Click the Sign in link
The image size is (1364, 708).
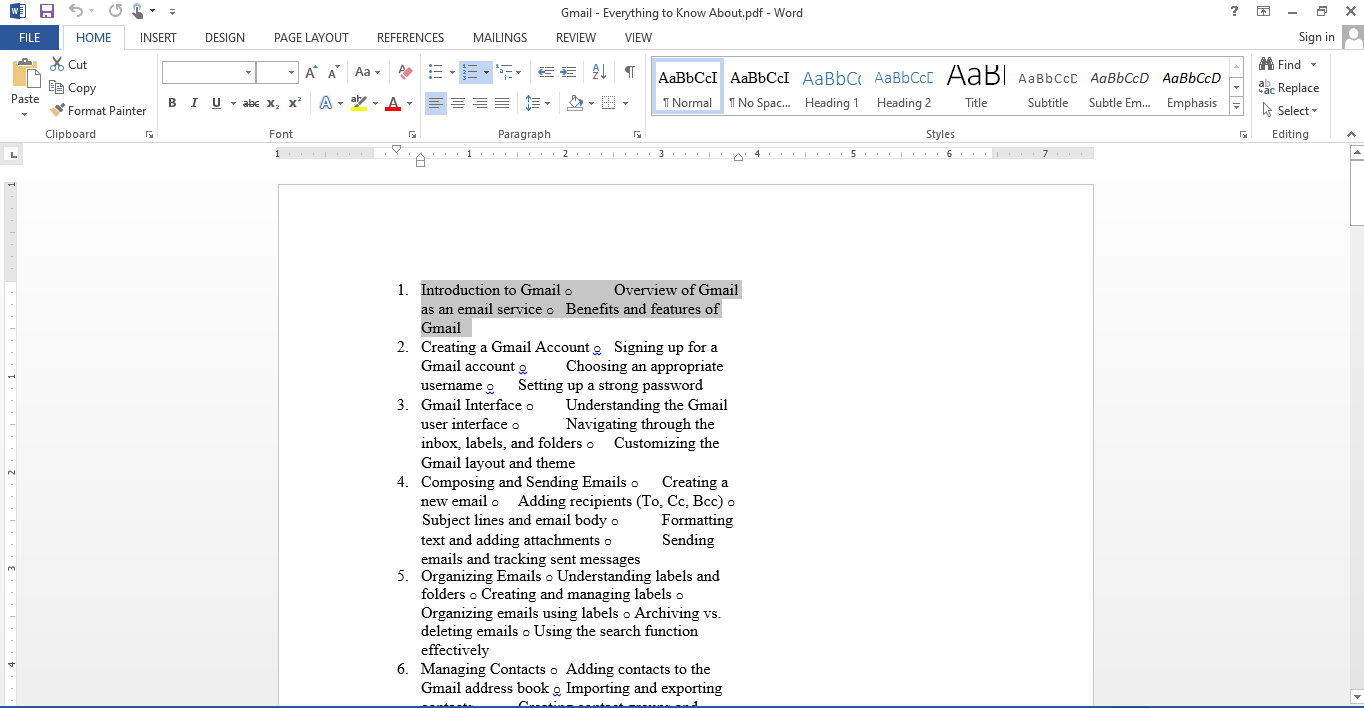coord(1316,37)
